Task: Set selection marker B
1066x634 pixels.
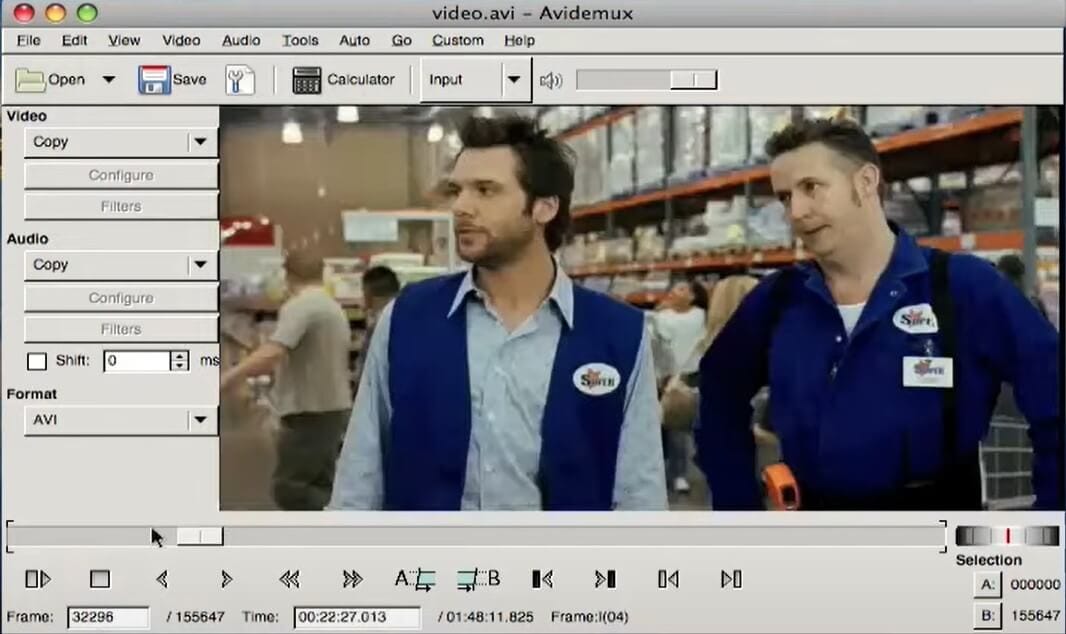Action: click(x=479, y=579)
